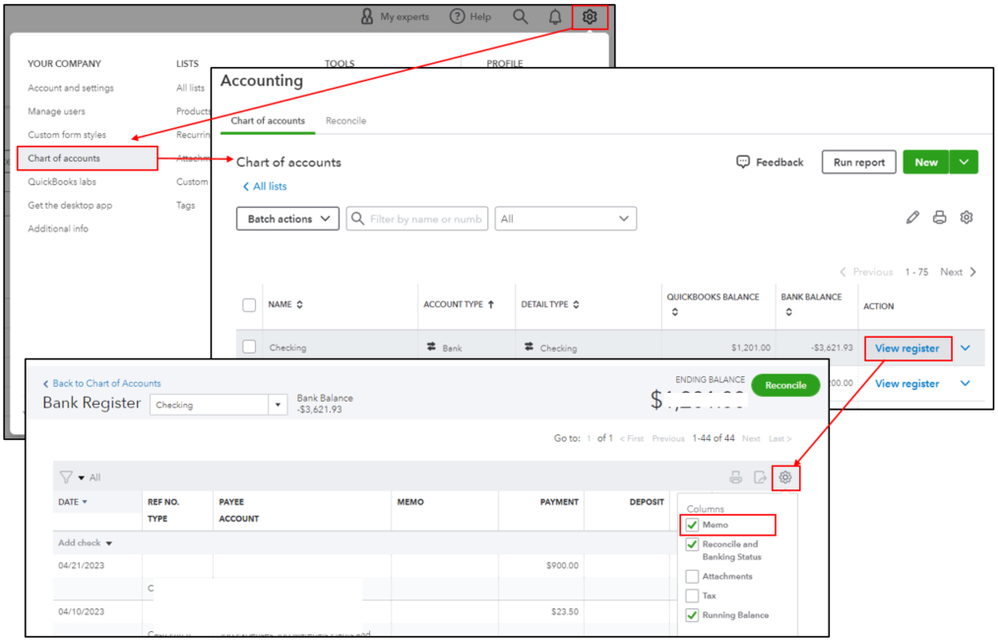Image resolution: width=998 pixels, height=644 pixels.
Task: Click the Bank Register print icon
Action: coord(736,477)
